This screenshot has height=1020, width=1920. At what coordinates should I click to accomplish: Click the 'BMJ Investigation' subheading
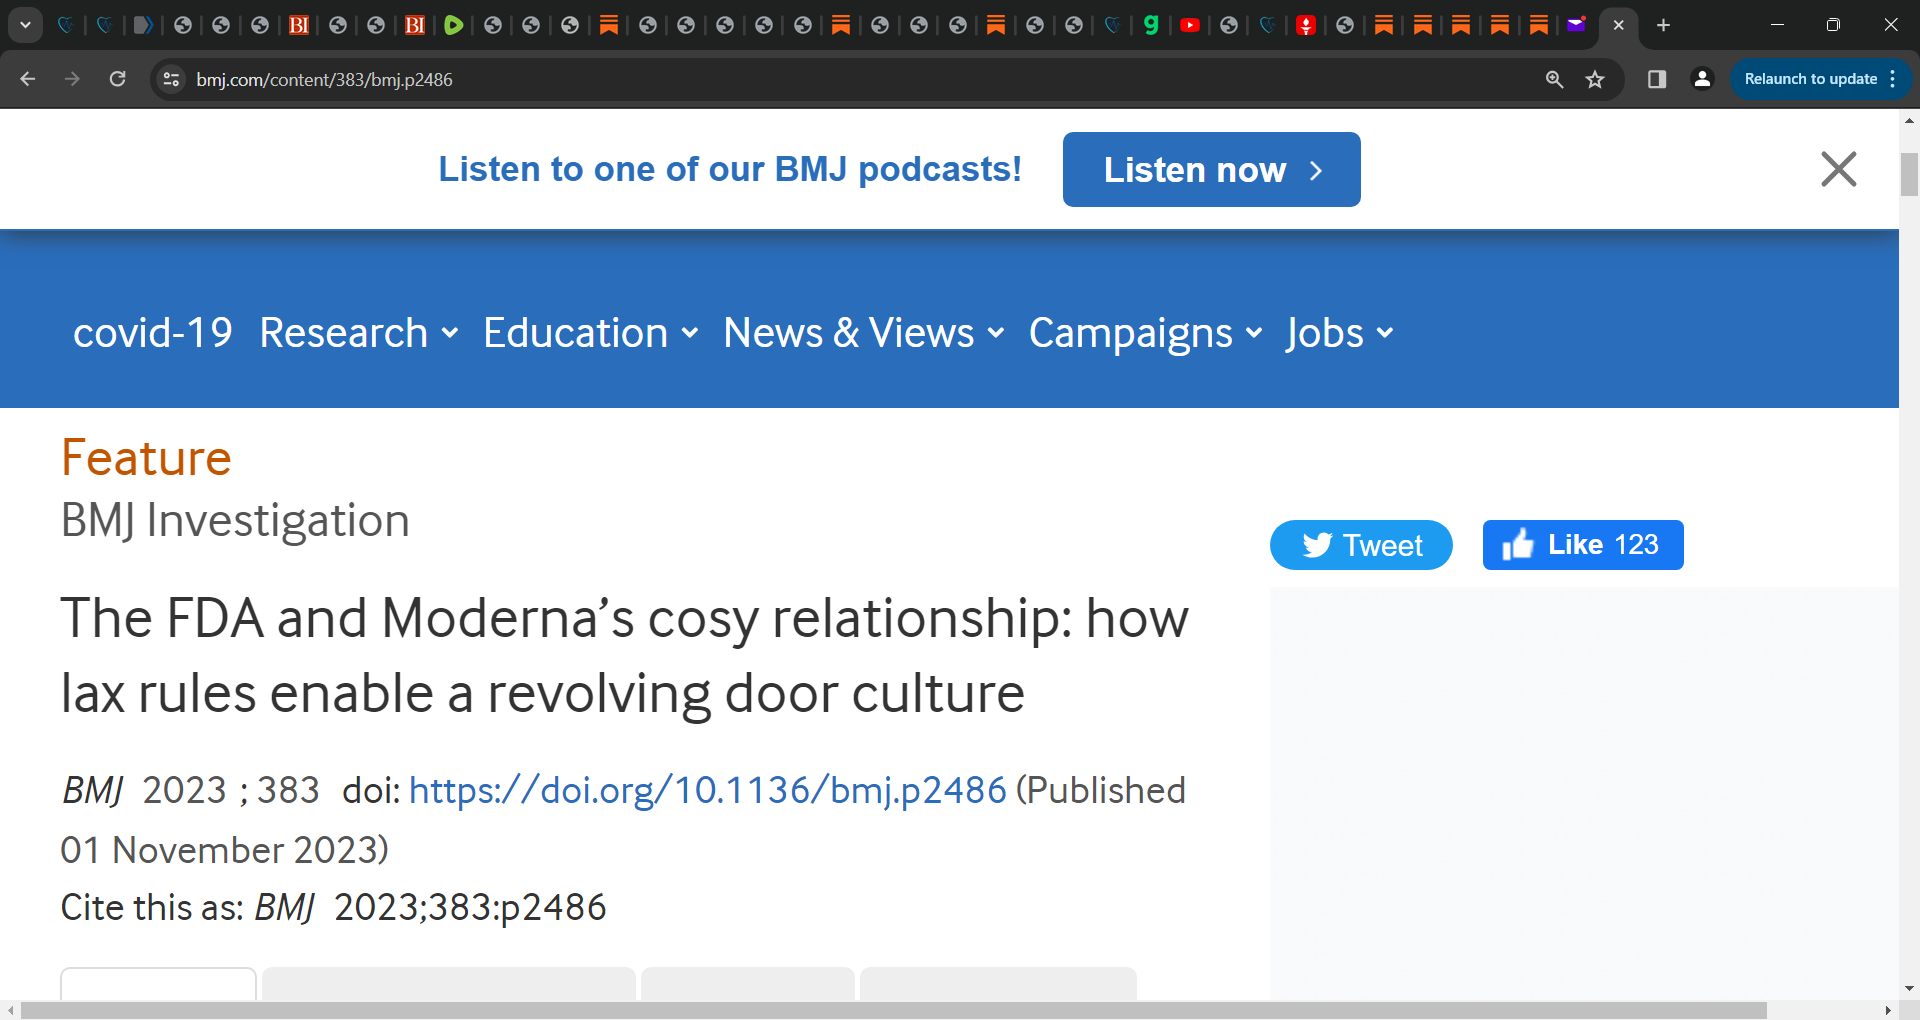tap(235, 521)
